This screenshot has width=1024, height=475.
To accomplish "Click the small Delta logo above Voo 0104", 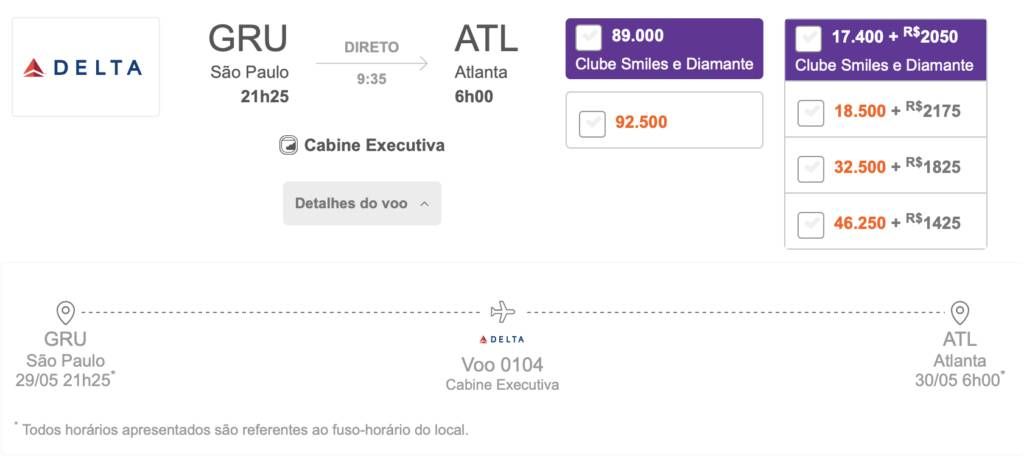I will point(502,339).
